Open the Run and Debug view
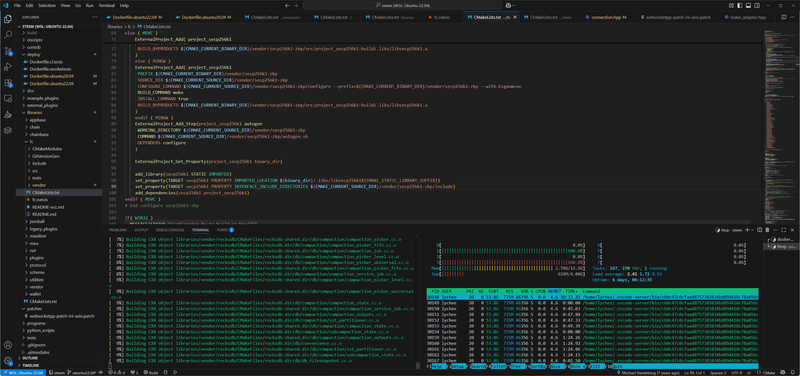This screenshot has width=800, height=376. point(8,66)
